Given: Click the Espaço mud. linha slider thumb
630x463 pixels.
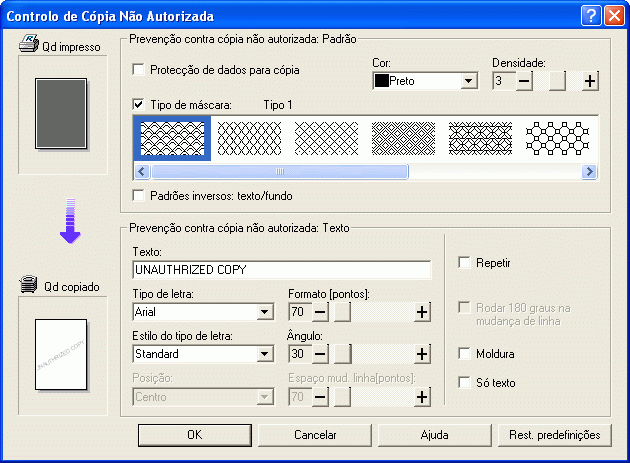Looking at the screenshot, I should 342,397.
